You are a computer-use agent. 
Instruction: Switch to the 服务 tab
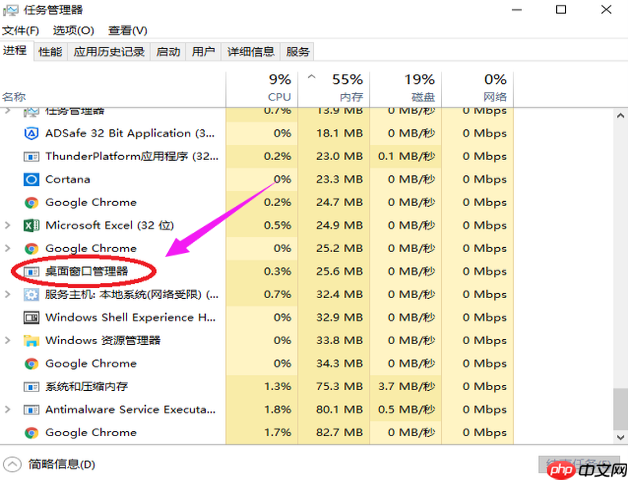pos(297,52)
